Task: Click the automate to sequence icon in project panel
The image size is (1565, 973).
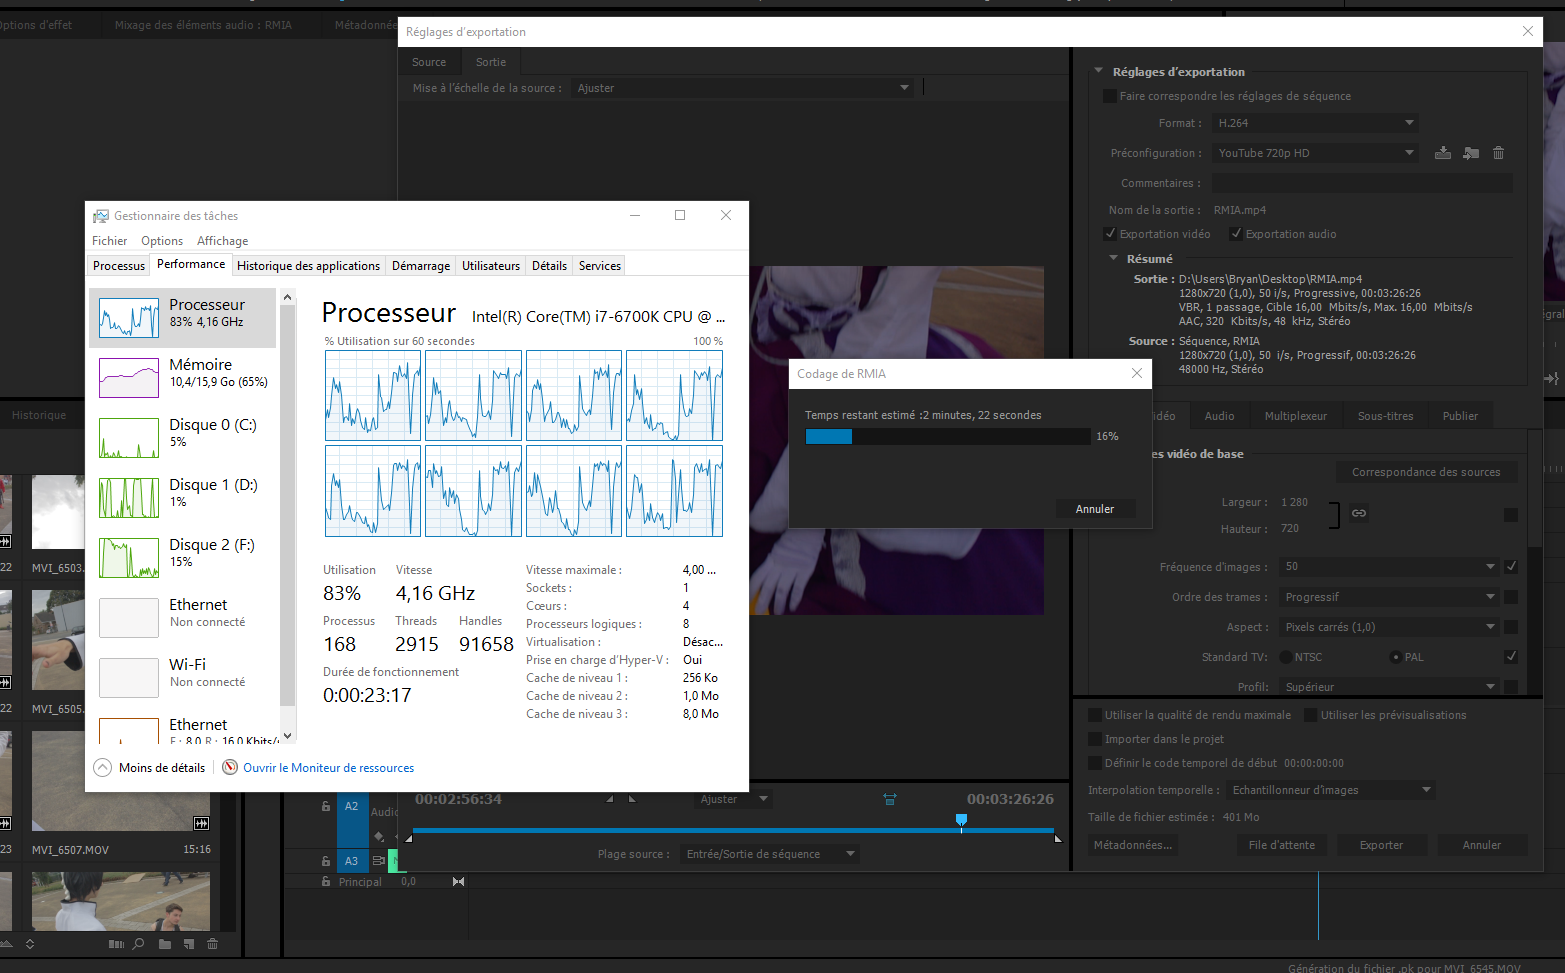Action: pyautogui.click(x=116, y=943)
